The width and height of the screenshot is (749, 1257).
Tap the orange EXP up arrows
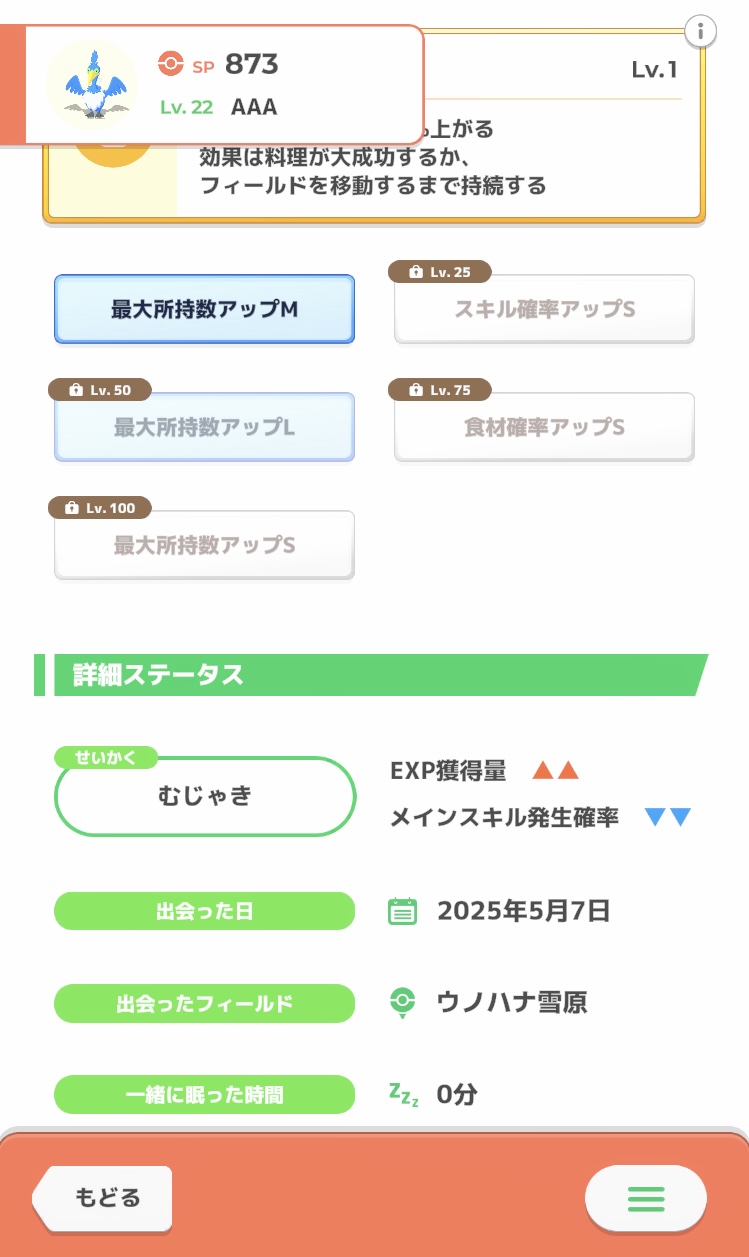555,771
